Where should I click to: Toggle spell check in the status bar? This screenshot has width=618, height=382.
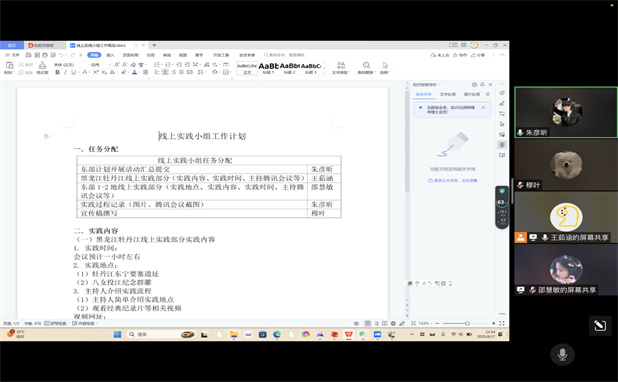[x=55, y=323]
